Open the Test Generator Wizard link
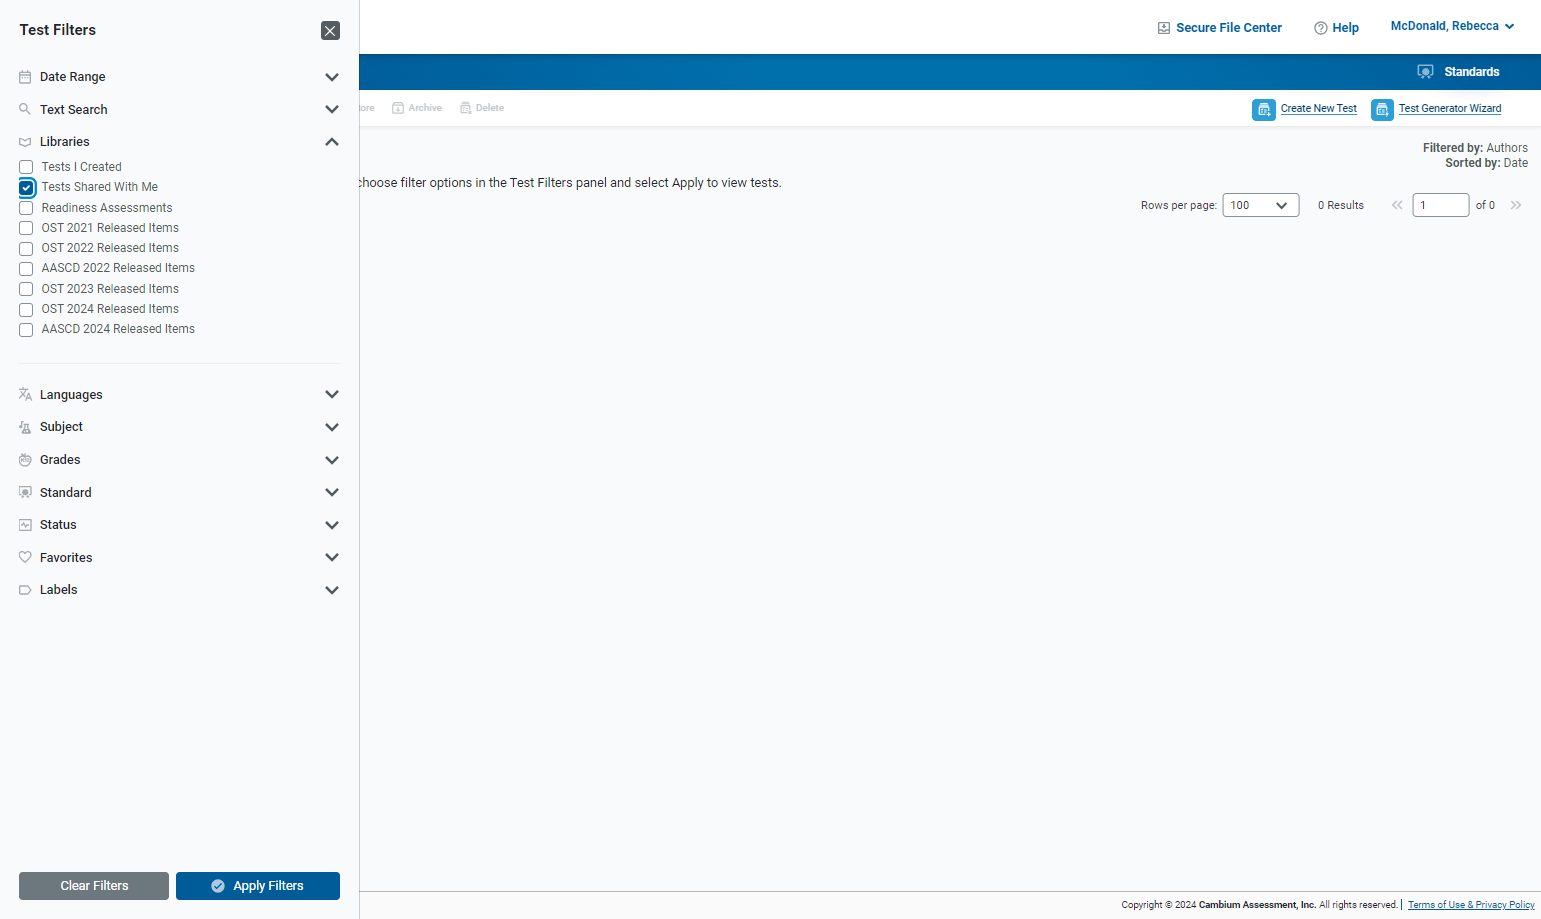This screenshot has height=919, width=1541. point(1450,109)
